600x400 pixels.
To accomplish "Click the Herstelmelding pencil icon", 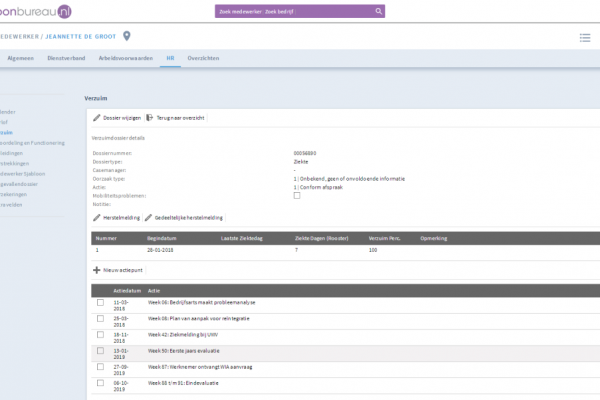I will 96,217.
